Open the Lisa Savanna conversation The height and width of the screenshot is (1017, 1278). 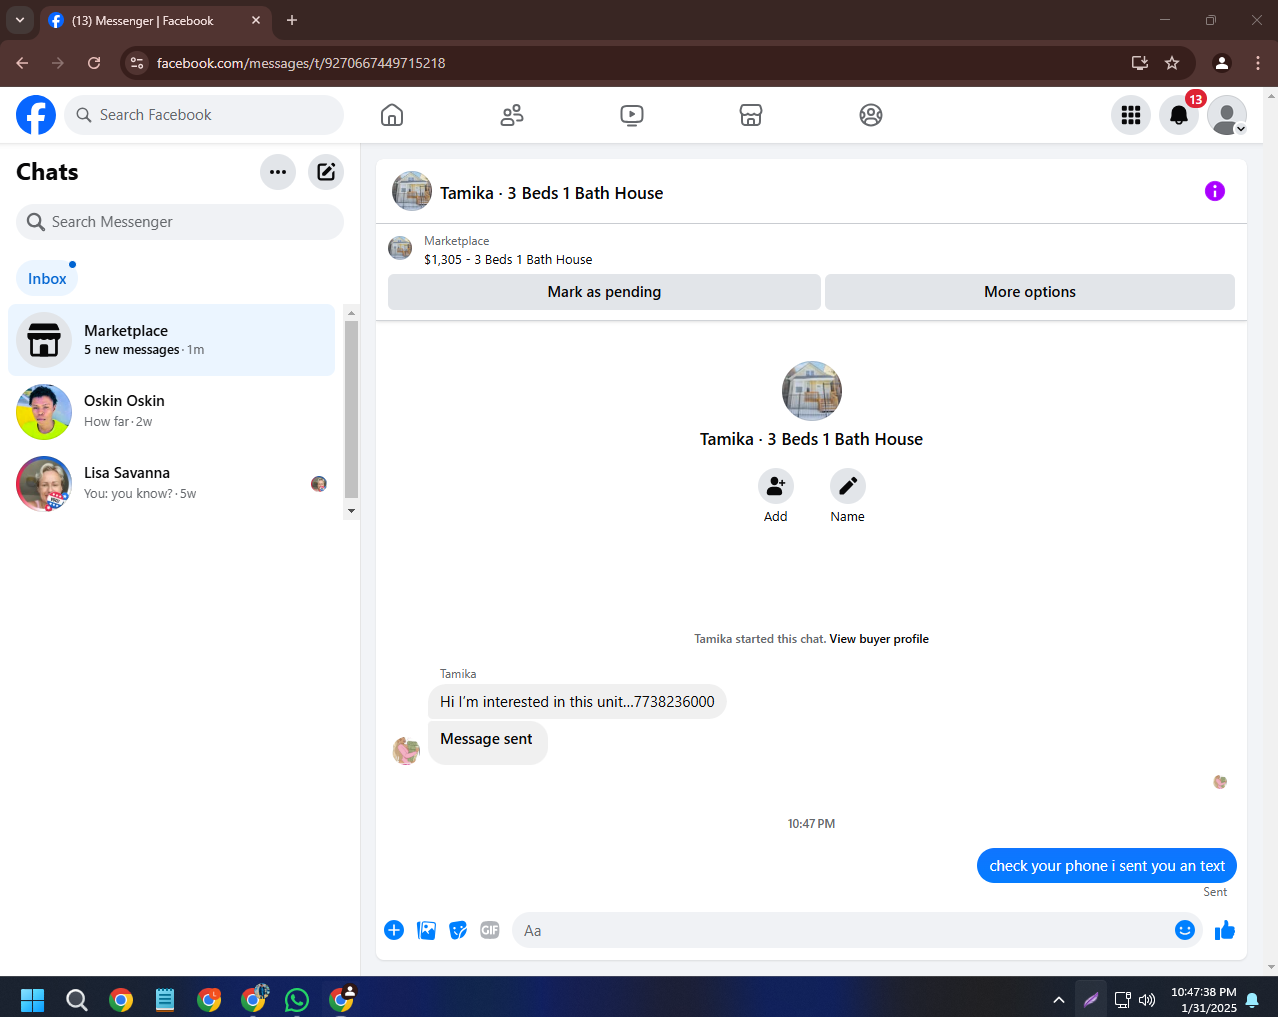(171, 484)
